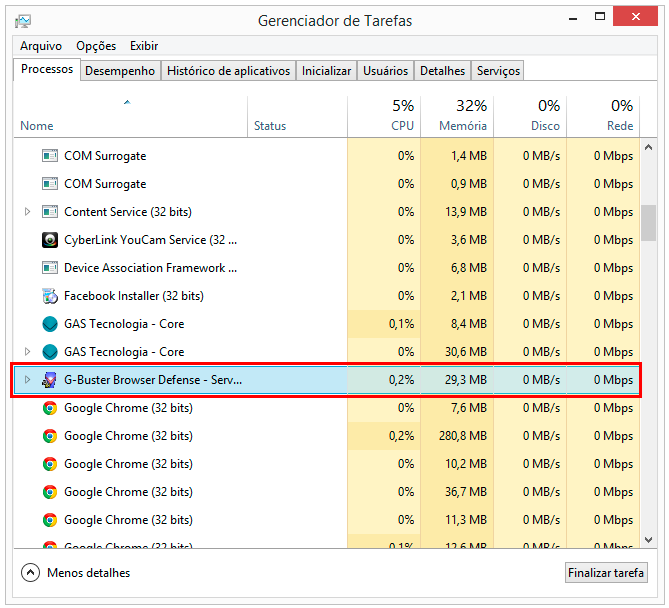Expand the Content Service (32 bits) group
This screenshot has height=608, width=669.
click(x=27, y=212)
